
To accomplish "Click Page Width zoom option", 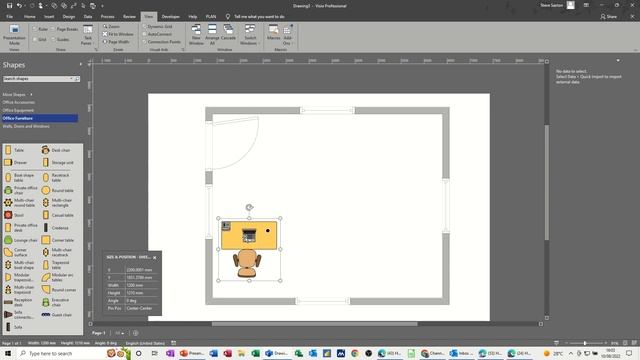I will point(116,42).
